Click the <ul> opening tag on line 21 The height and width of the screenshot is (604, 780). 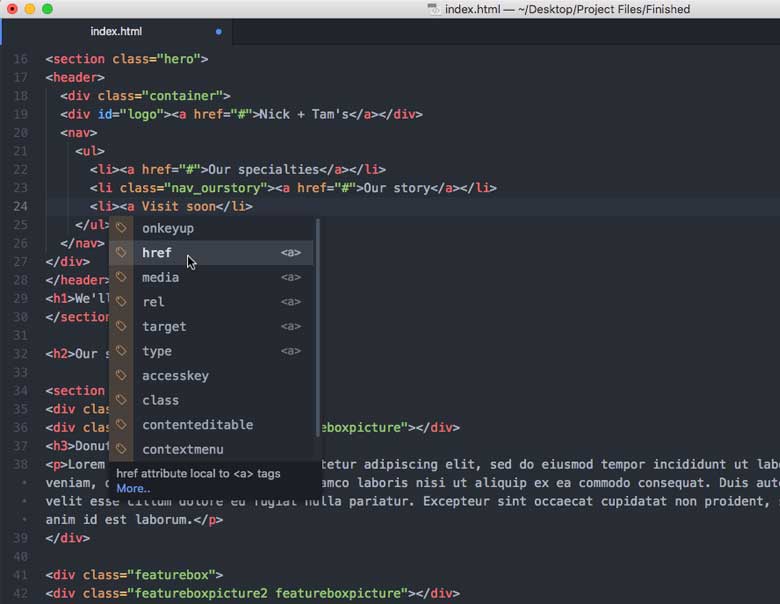90,151
